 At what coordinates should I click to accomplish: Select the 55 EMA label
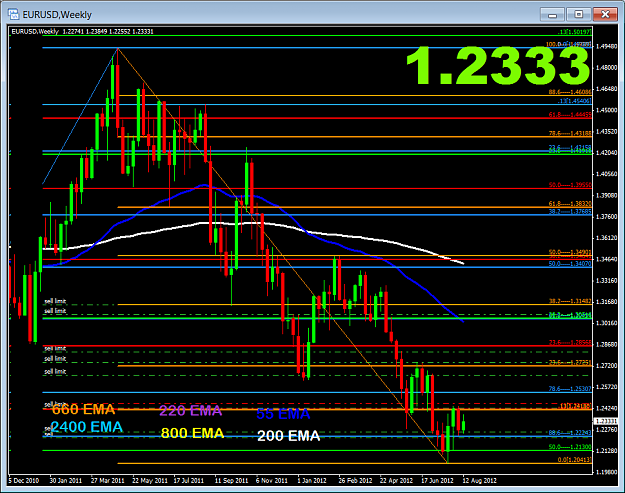click(x=283, y=414)
